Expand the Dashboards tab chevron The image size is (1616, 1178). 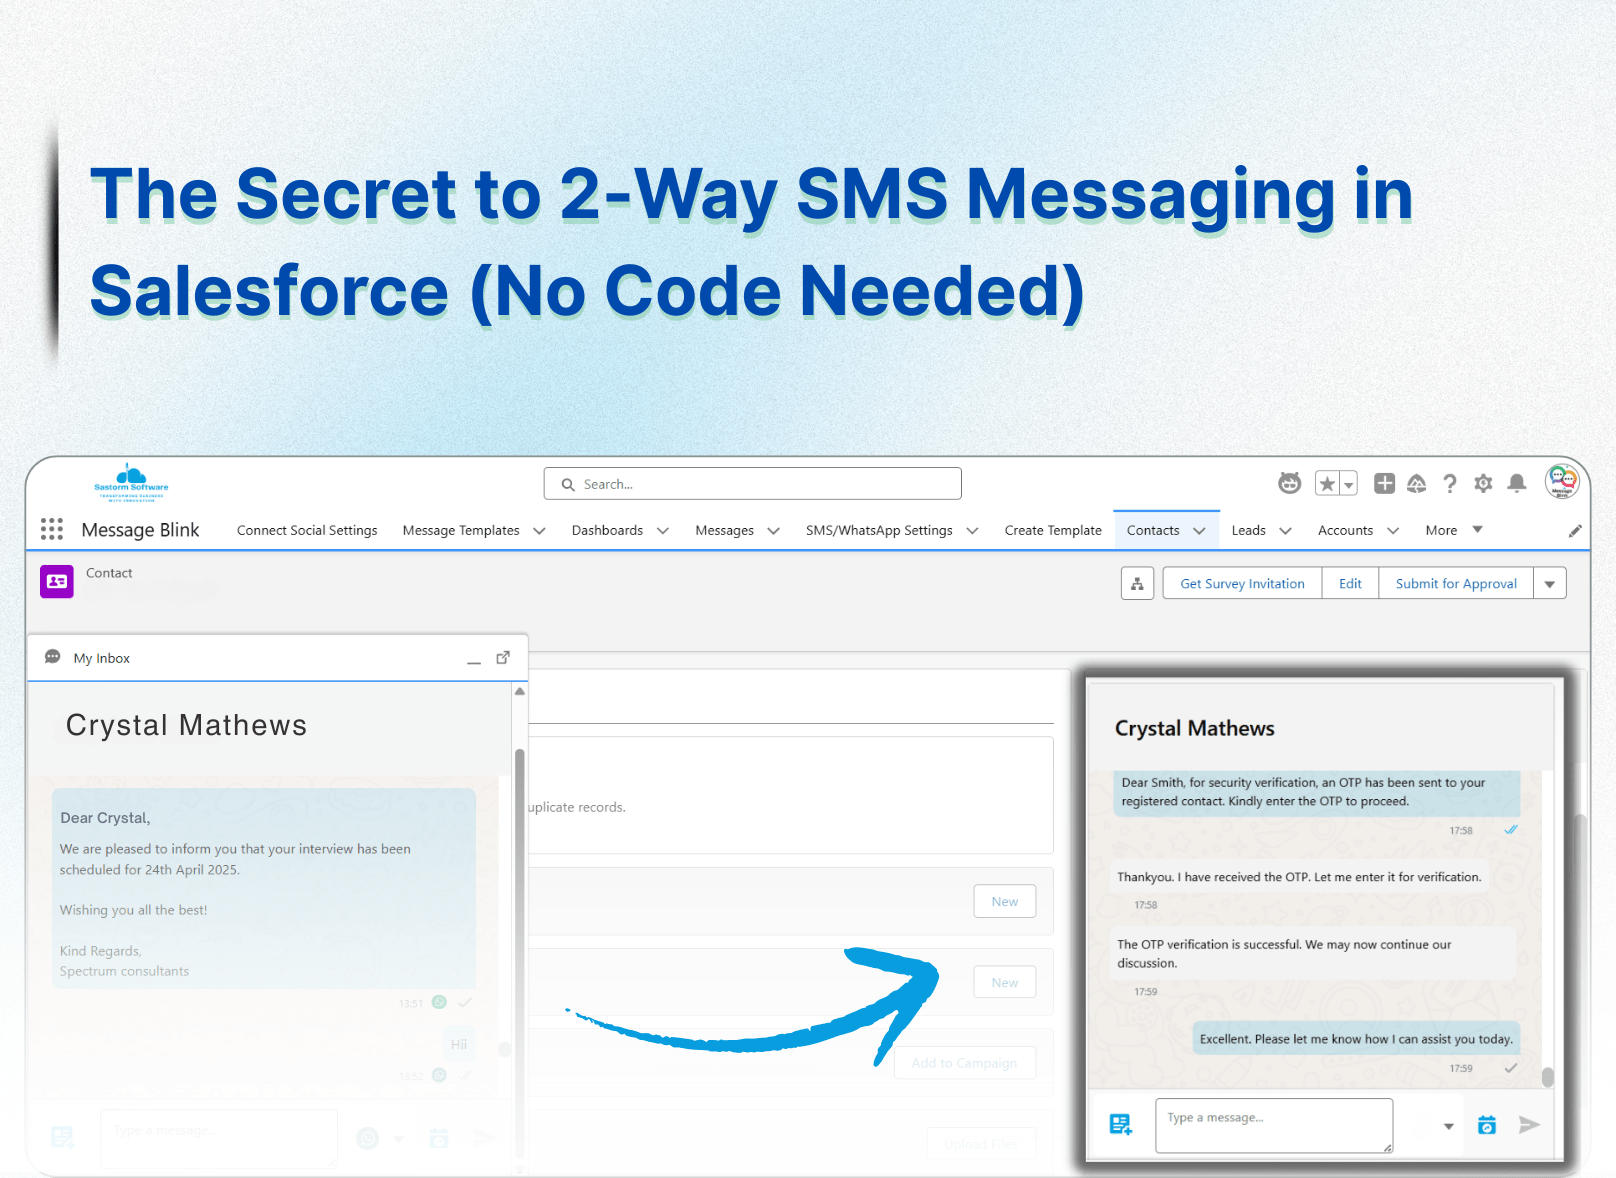(662, 531)
